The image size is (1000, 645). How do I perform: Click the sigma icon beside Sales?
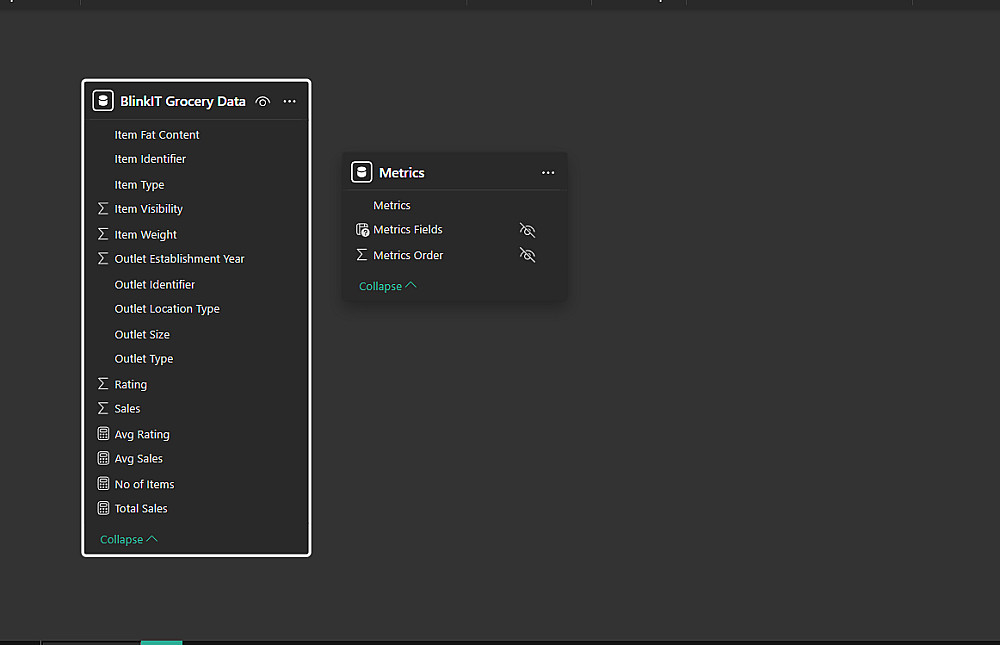103,408
